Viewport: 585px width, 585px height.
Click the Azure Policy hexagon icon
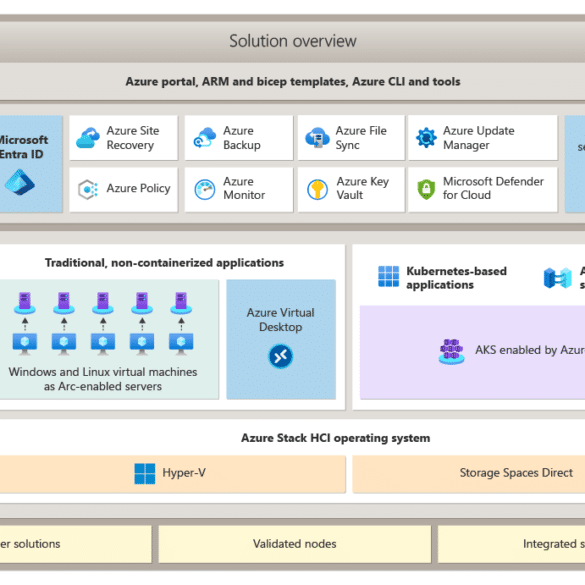pyautogui.click(x=88, y=189)
